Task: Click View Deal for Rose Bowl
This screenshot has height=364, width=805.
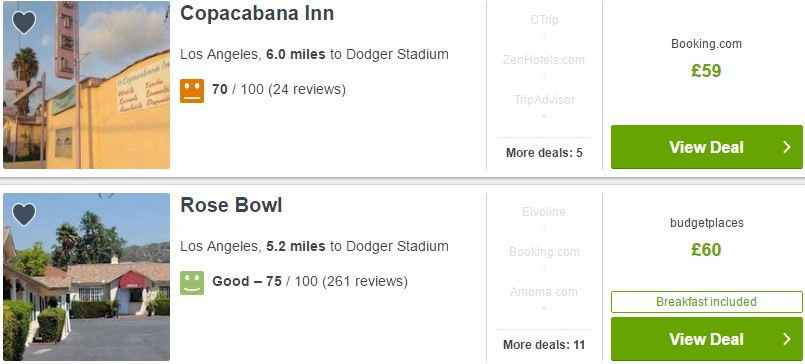Action: [706, 339]
